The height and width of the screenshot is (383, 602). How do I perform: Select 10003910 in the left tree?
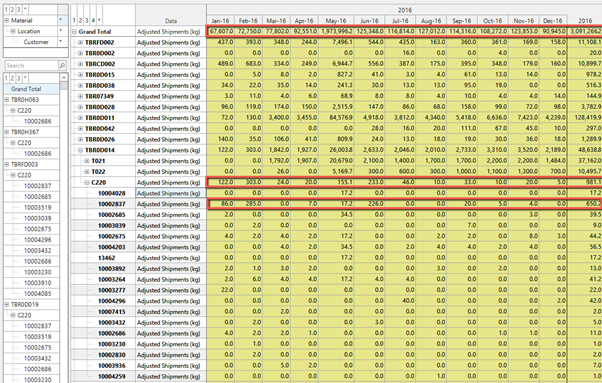point(37,283)
